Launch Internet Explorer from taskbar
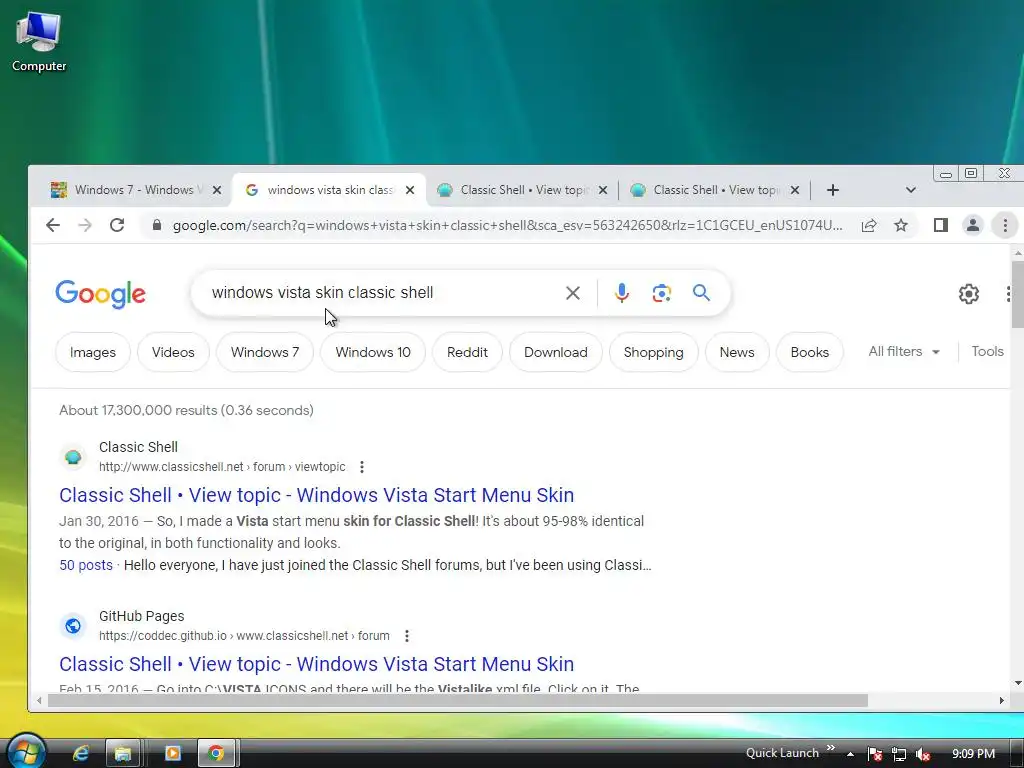The image size is (1024, 768). pos(81,754)
